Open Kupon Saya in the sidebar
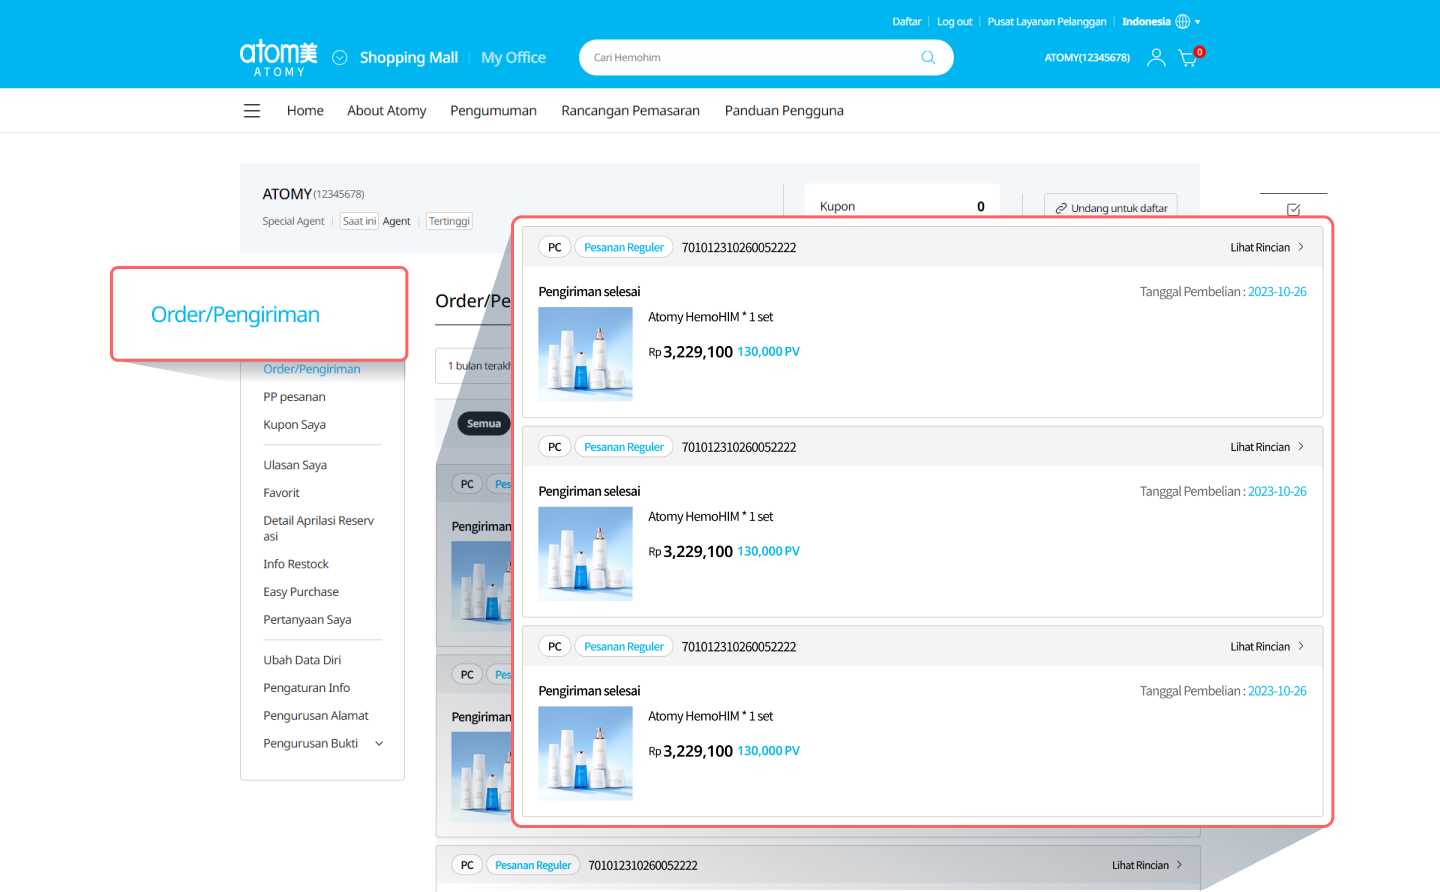Viewport: 1440px width, 892px height. [294, 425]
